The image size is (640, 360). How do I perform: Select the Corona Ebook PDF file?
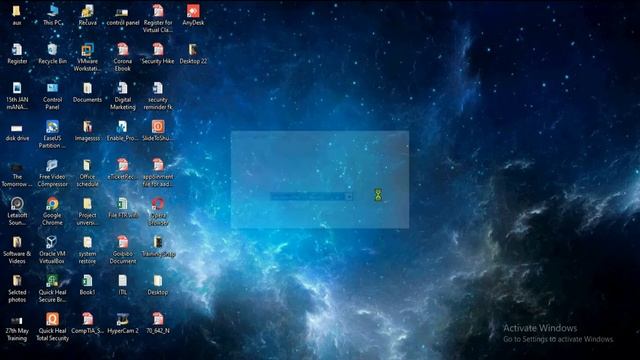(122, 57)
